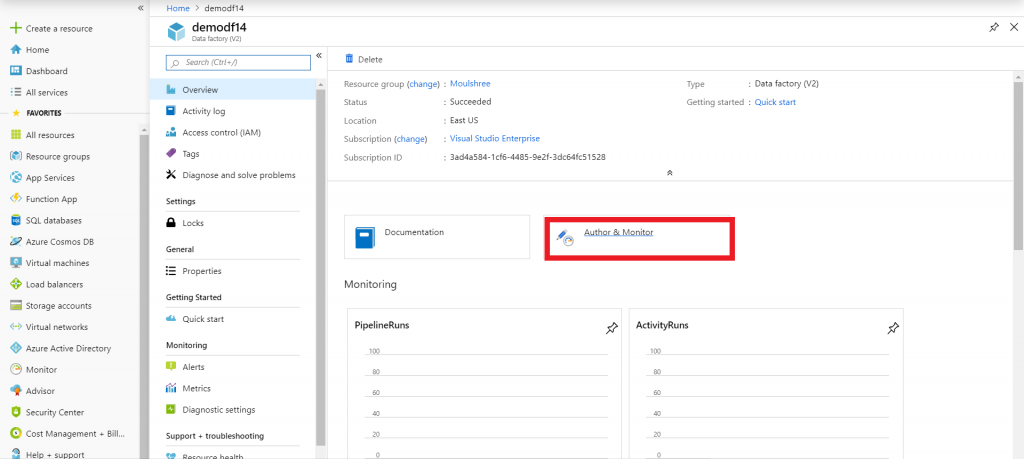Open SQL databases icon

16,221
